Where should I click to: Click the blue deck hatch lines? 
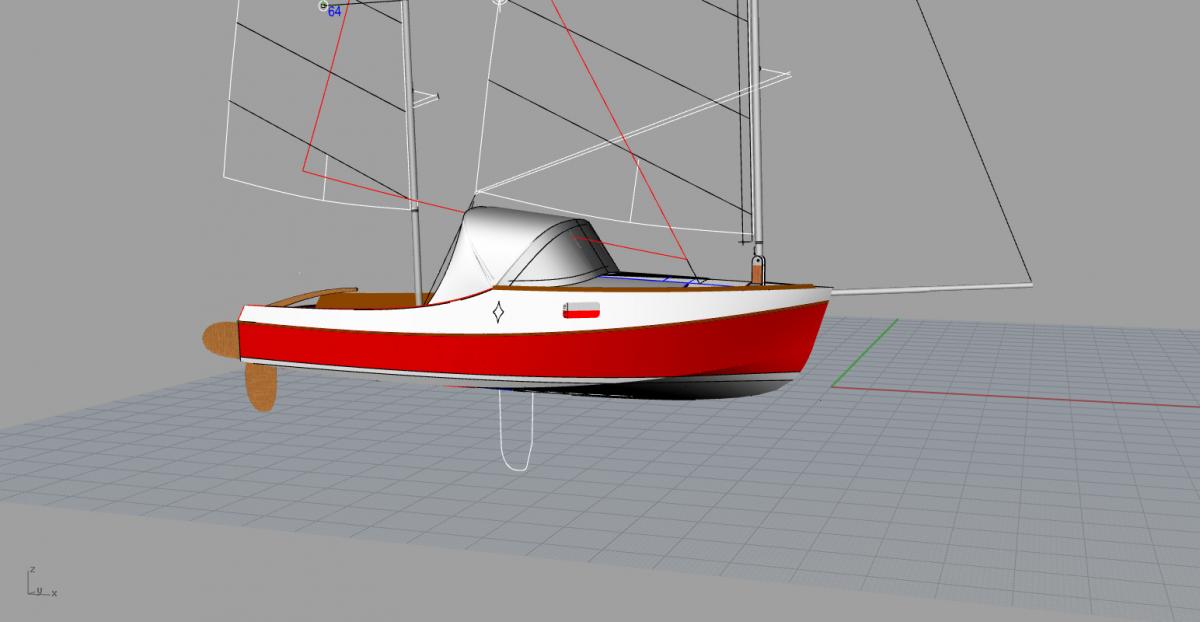tap(665, 281)
